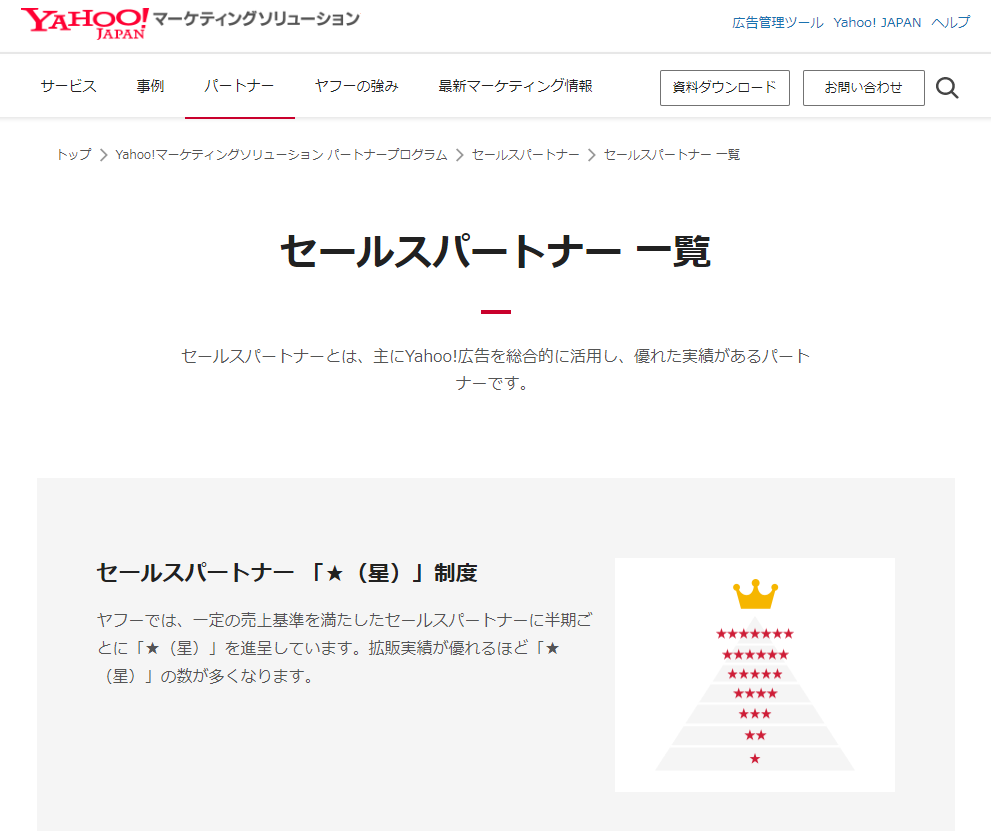The height and width of the screenshot is (831, 991).
Task: Click the セールスパートナー「★(星)」制度 heading
Action: click(x=287, y=573)
